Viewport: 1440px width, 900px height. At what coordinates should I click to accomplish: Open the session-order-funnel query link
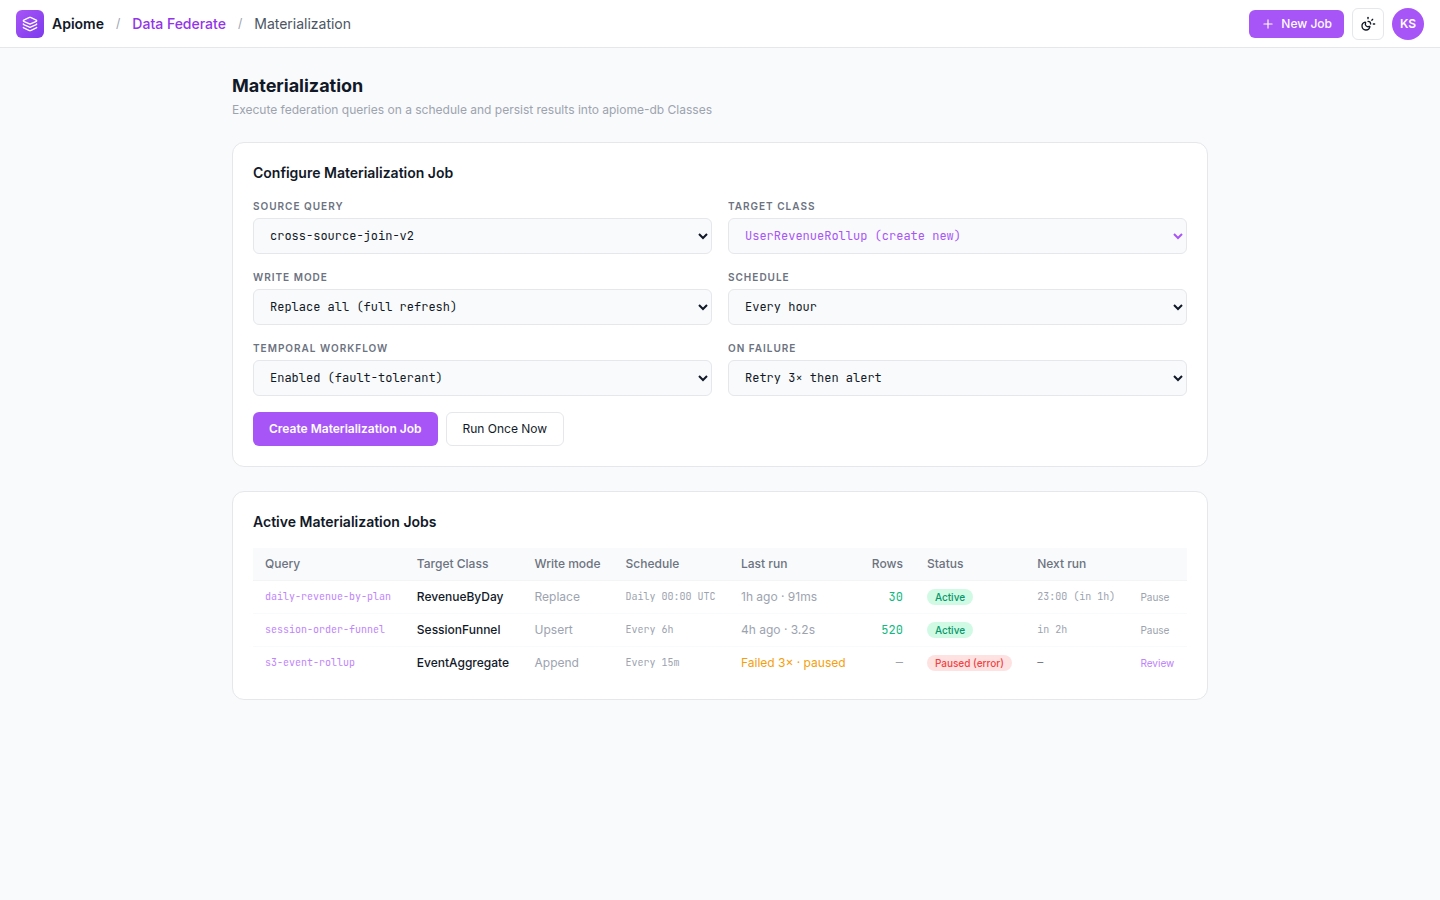[325, 630]
